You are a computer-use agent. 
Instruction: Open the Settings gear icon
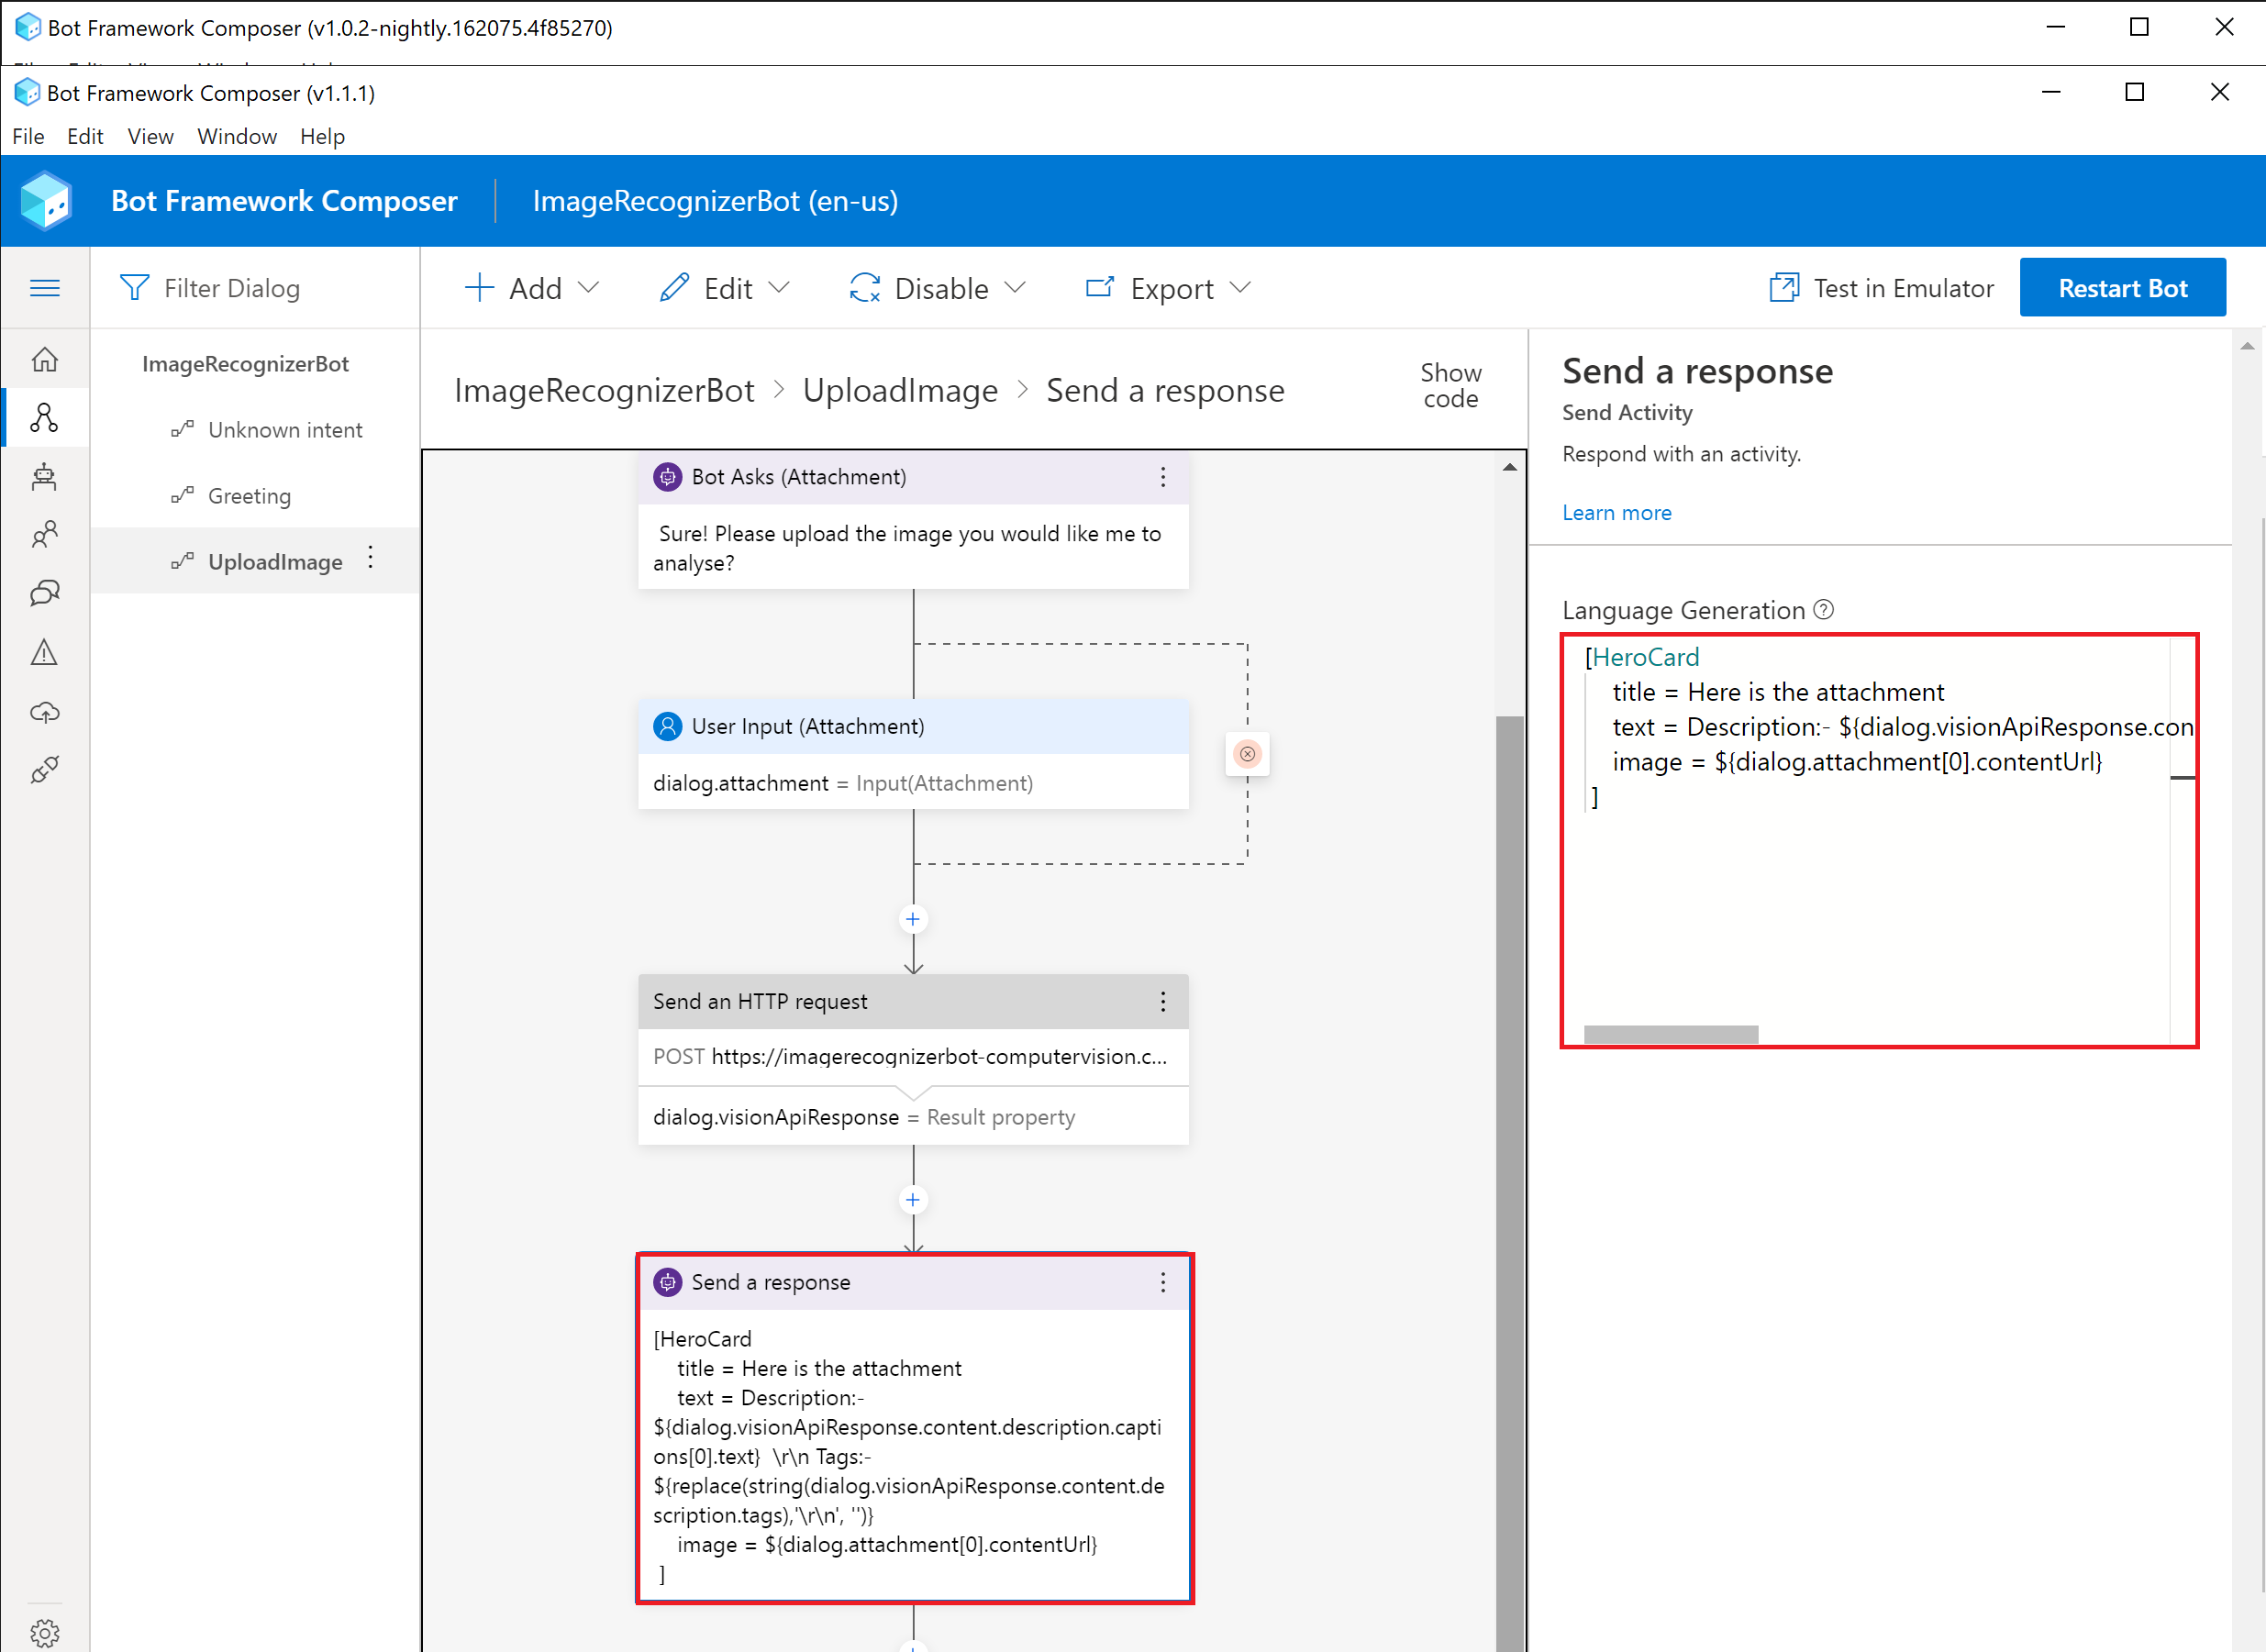[x=45, y=1634]
